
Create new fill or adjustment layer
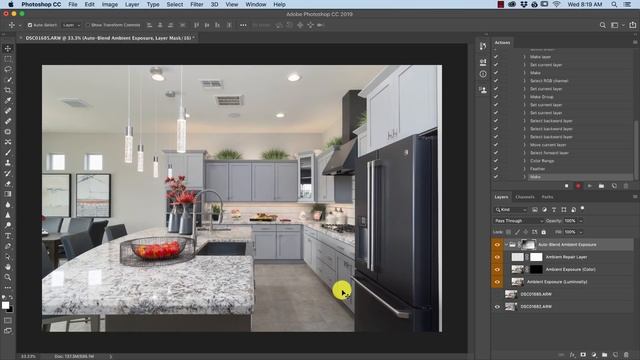click(x=594, y=355)
